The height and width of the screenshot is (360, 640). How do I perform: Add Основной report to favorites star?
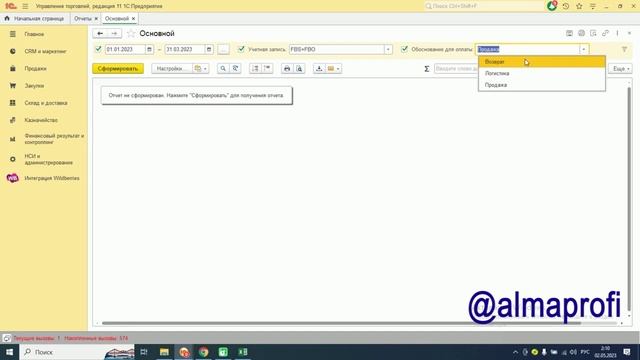pos(131,33)
